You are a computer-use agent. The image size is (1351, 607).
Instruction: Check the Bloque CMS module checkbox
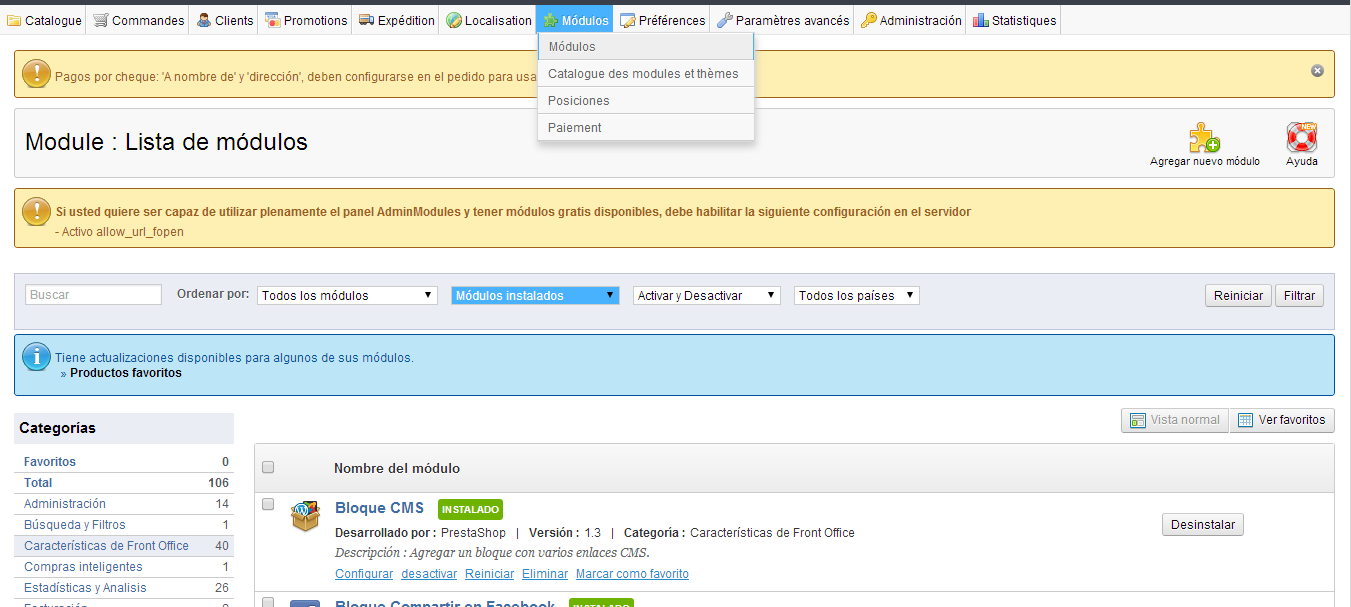pos(268,505)
